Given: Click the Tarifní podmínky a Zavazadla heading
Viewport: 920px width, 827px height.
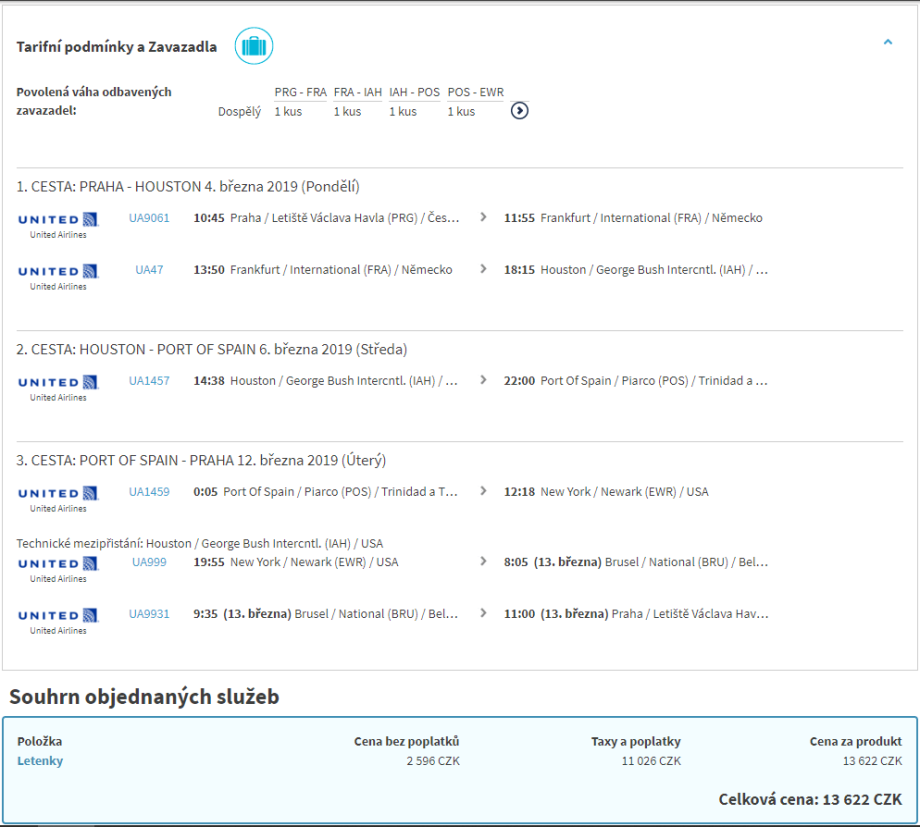Looking at the screenshot, I should tap(116, 47).
